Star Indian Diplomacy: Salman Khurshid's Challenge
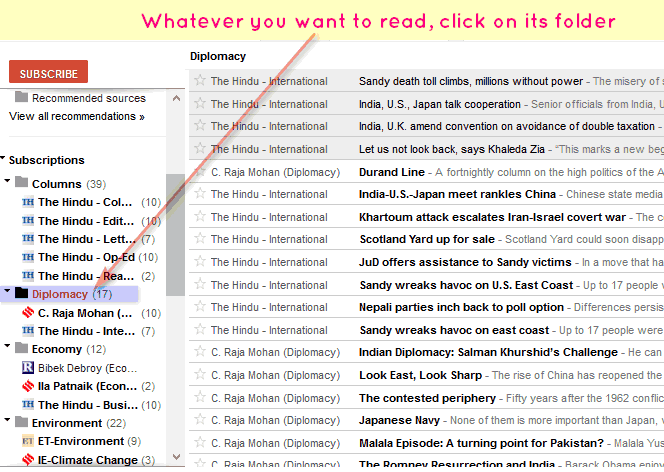The width and height of the screenshot is (664, 472). click(x=200, y=351)
